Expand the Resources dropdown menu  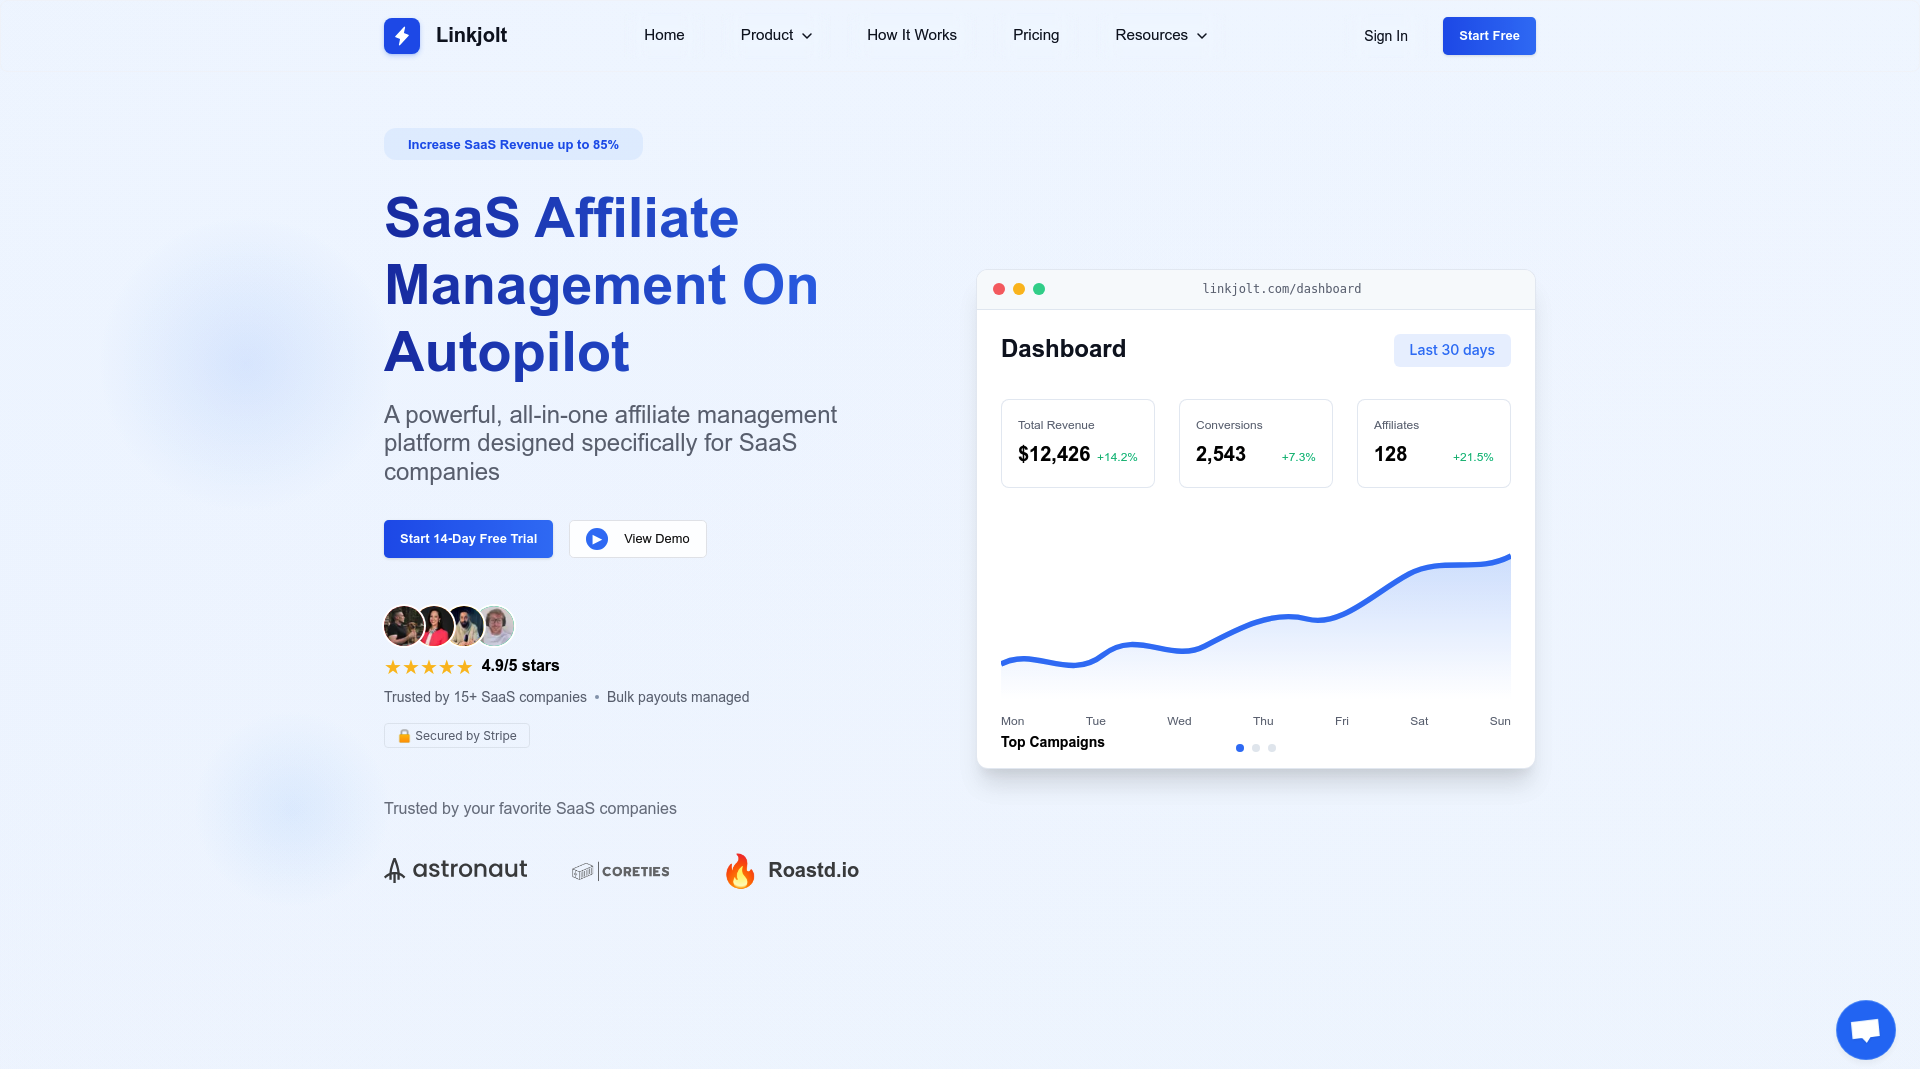click(x=1161, y=35)
